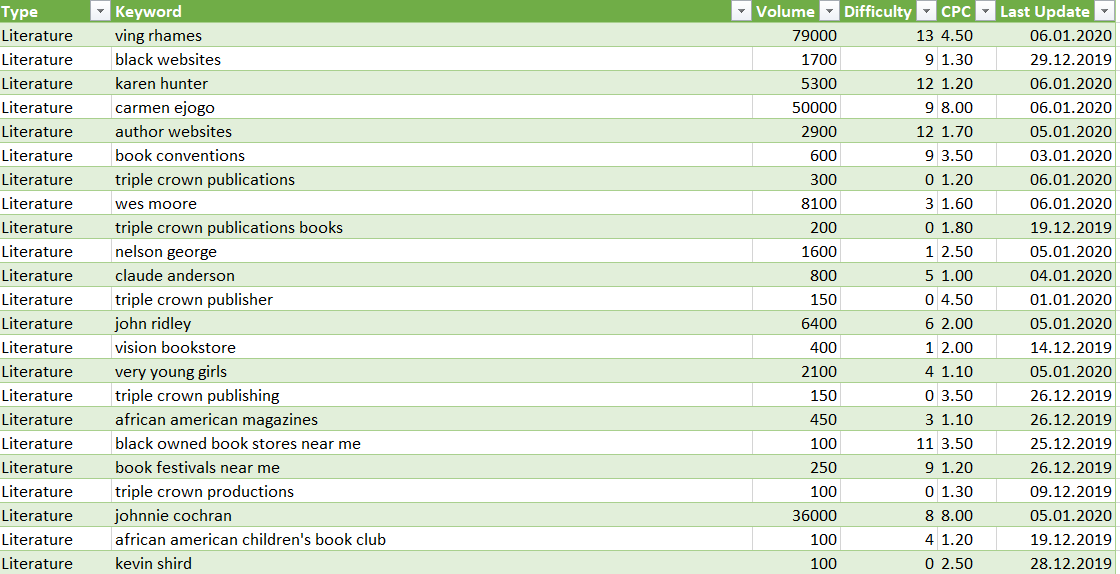Image resolution: width=1120 pixels, height=574 pixels.
Task: Select the 'ving rhames' keyword cell
Action: click(431, 36)
